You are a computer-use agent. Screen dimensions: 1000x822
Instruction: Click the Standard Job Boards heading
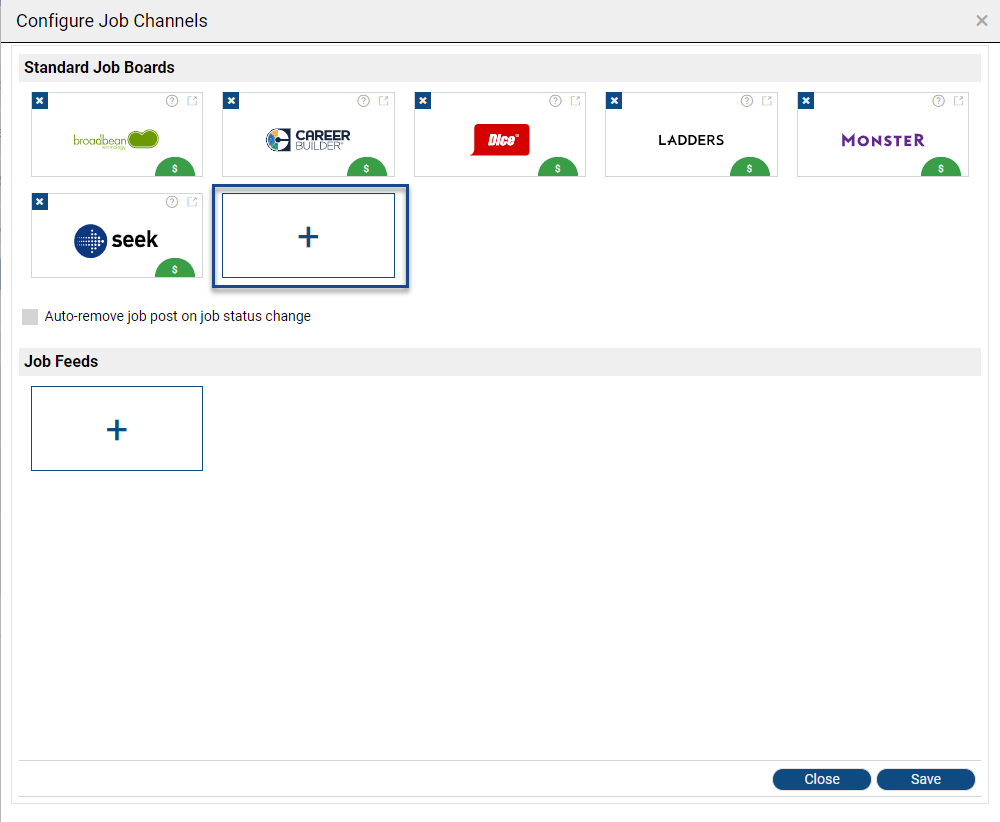click(x=99, y=68)
